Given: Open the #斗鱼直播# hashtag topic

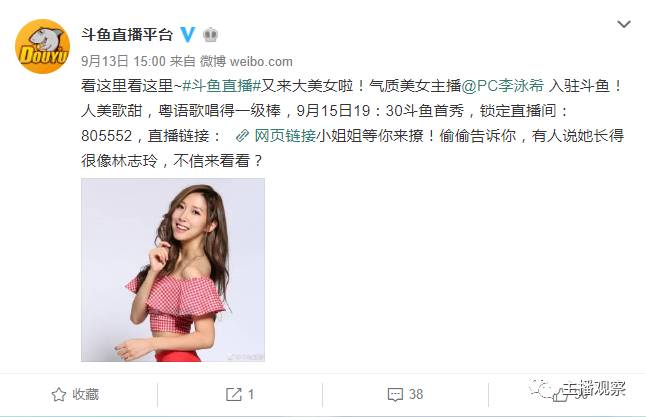Looking at the screenshot, I should coord(222,86).
